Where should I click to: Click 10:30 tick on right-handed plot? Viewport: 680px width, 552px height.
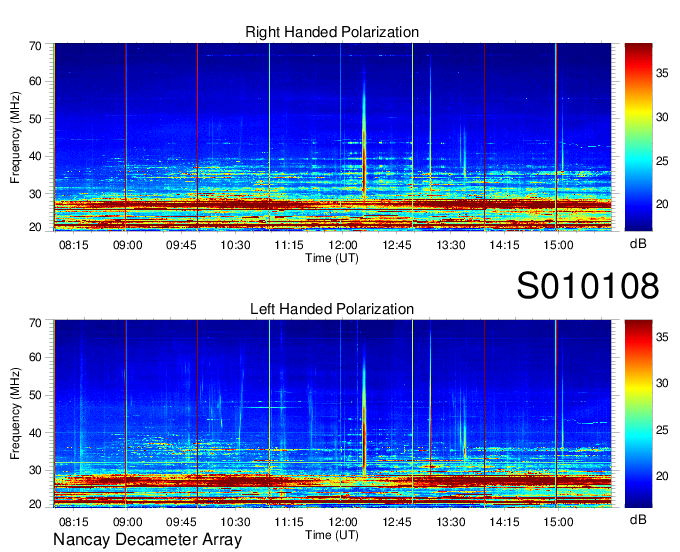pos(235,245)
